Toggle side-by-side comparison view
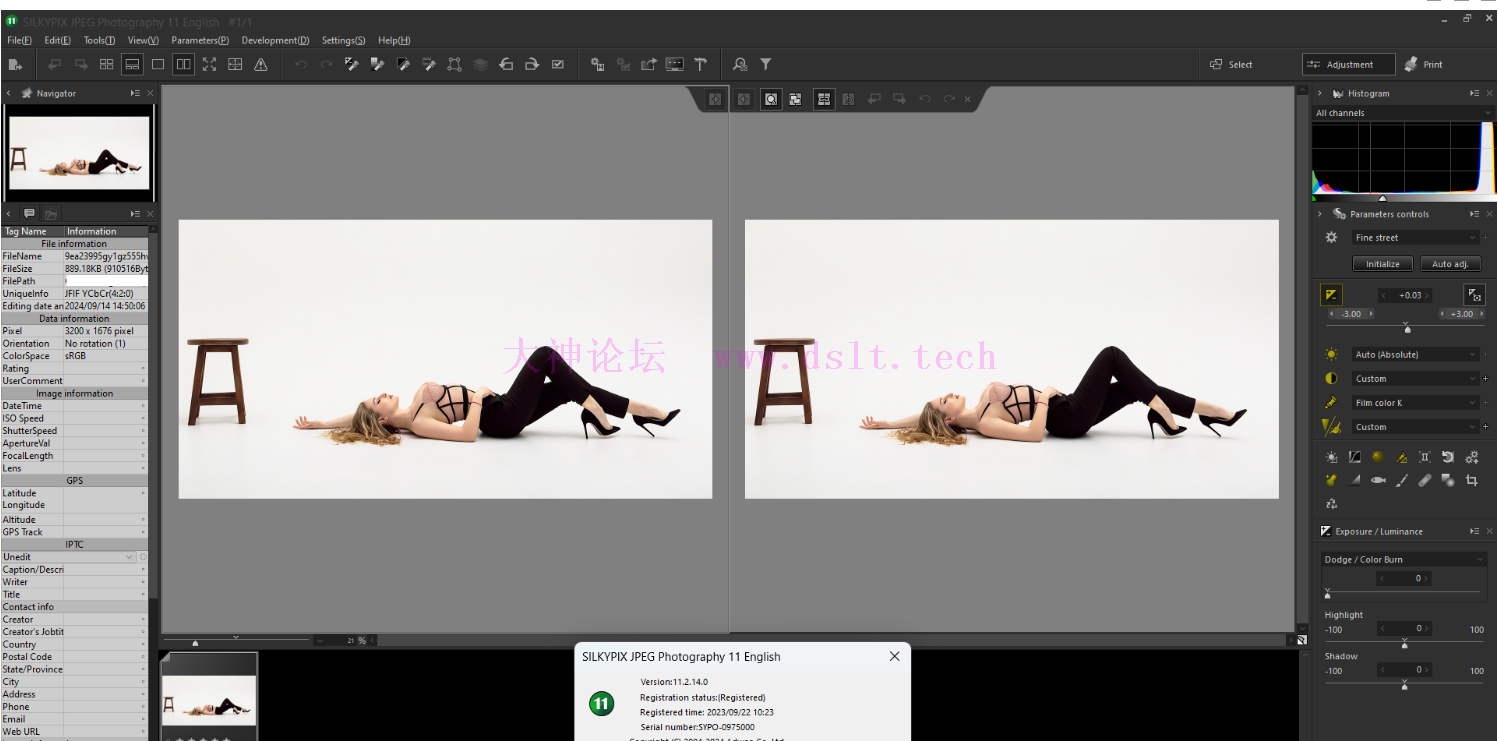 (184, 64)
